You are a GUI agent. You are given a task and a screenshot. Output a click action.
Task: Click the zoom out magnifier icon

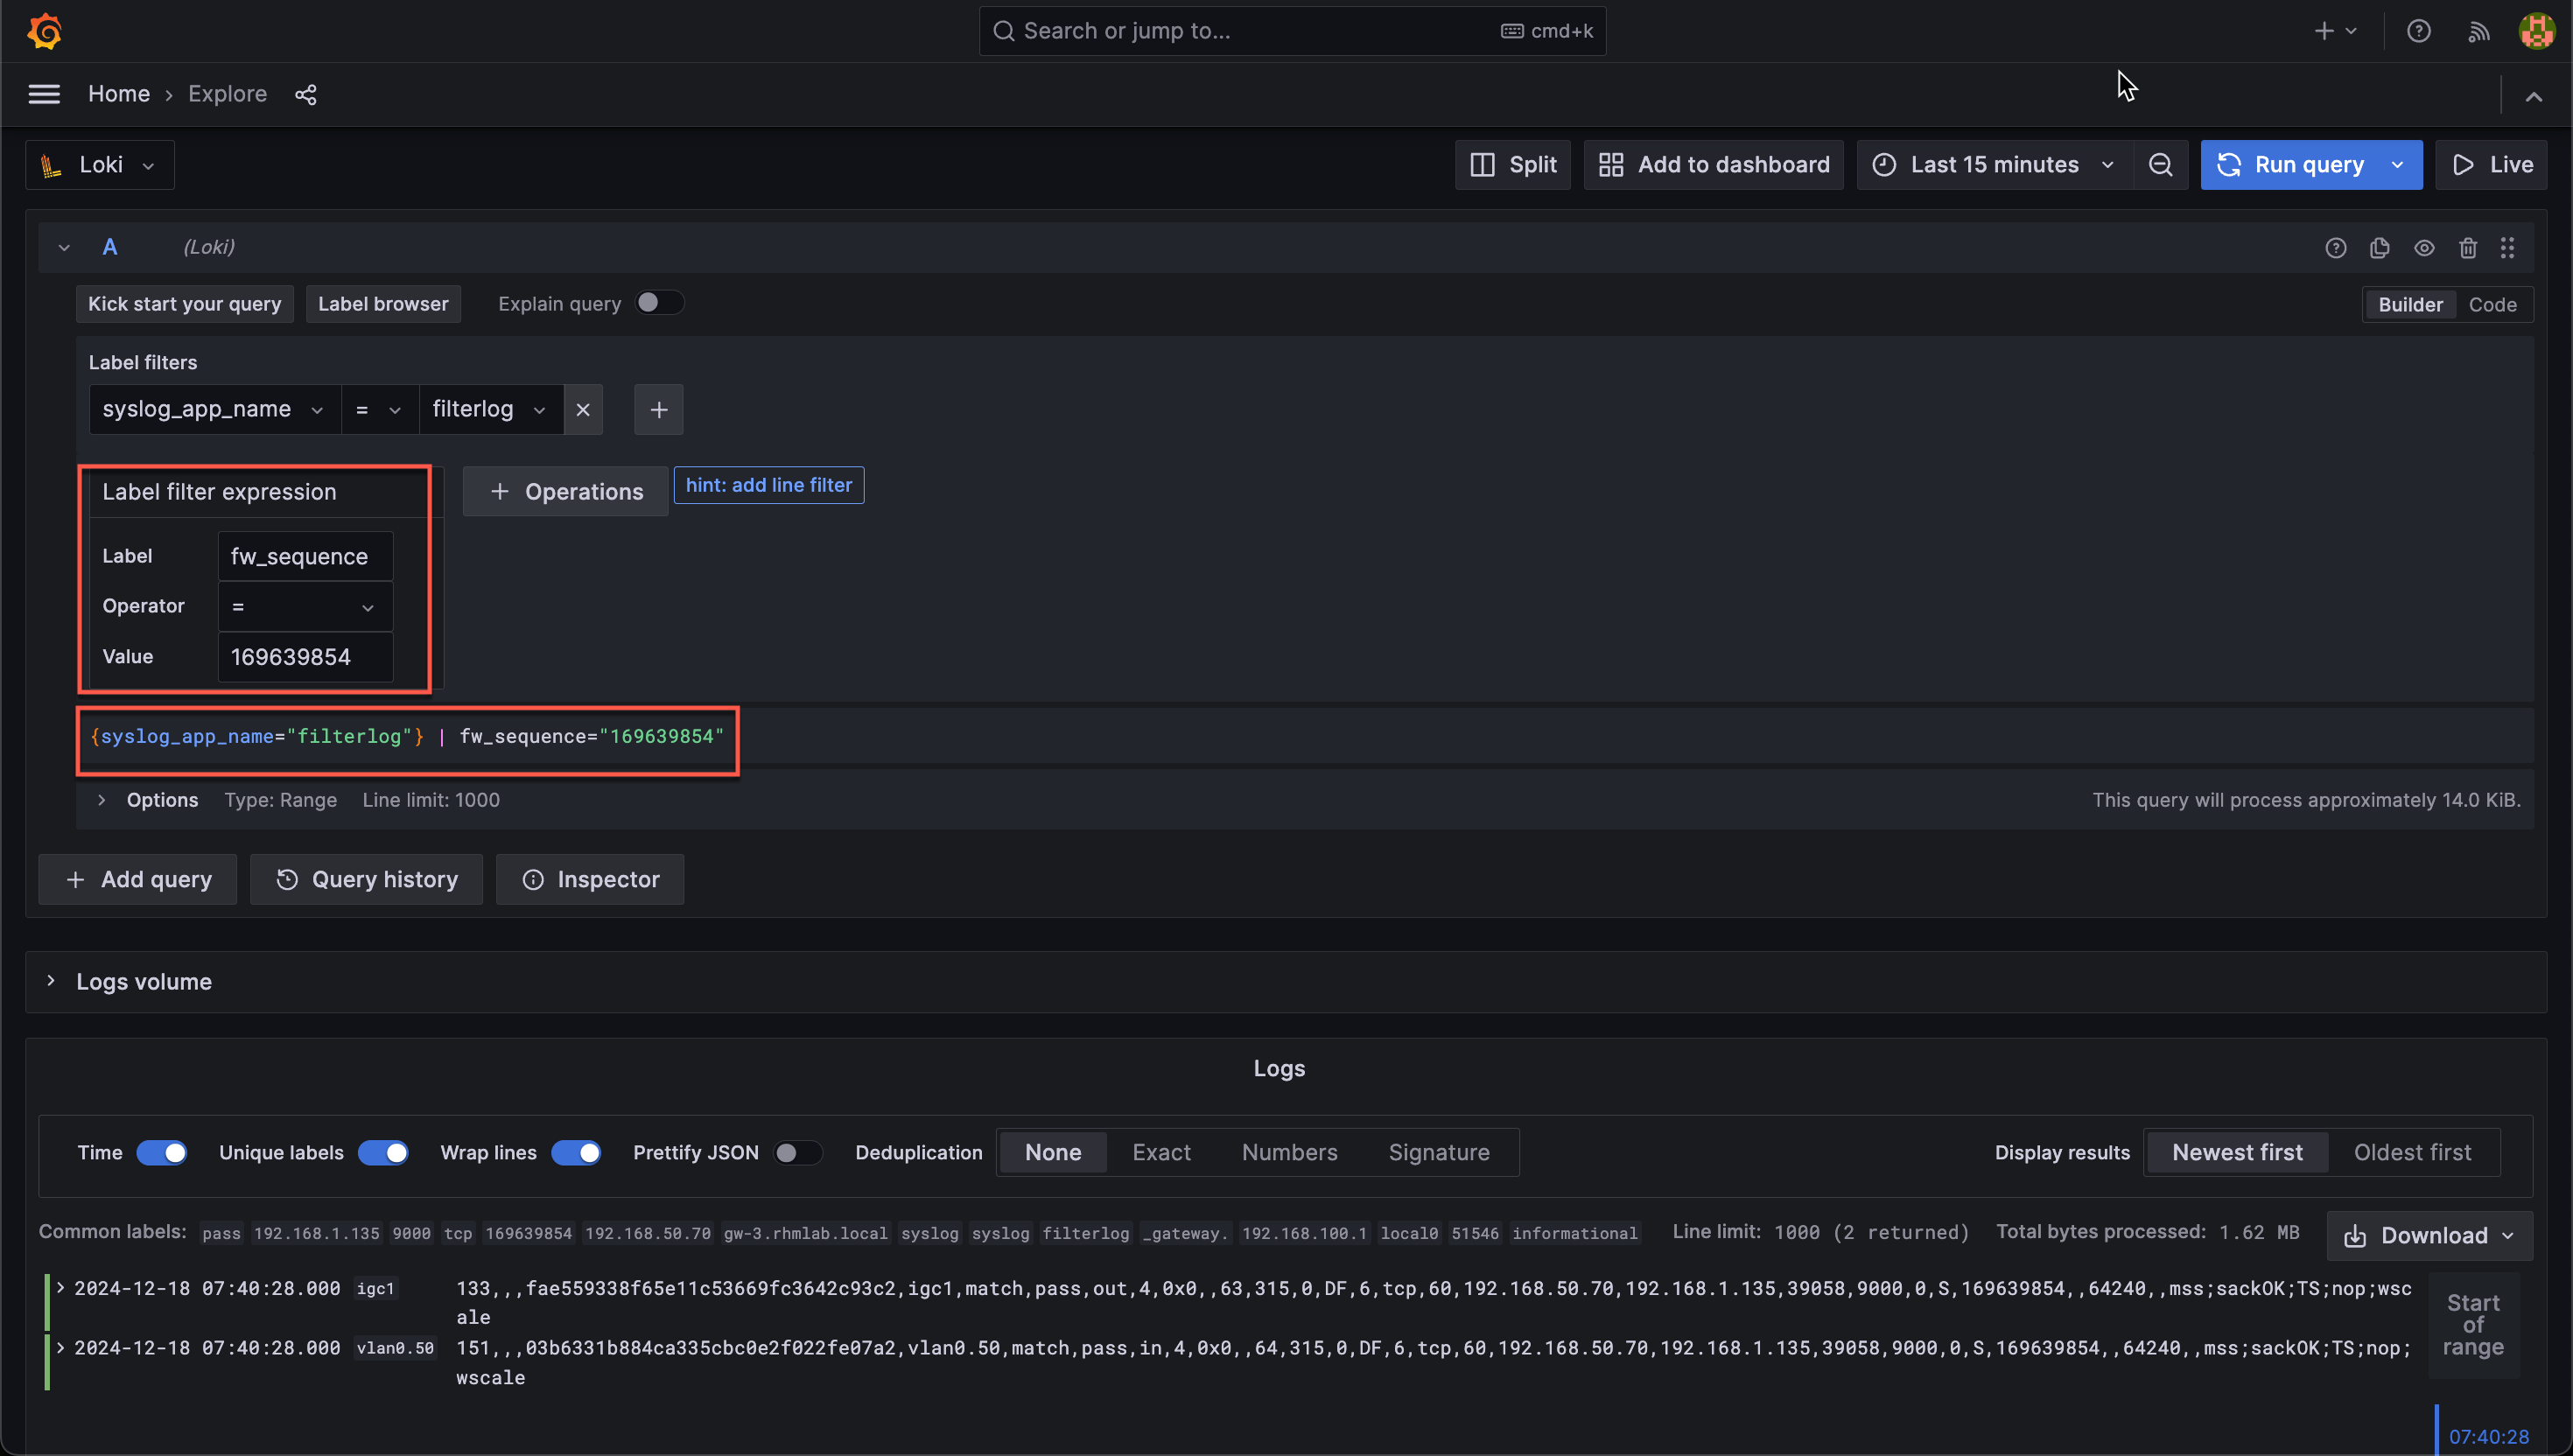point(2160,164)
